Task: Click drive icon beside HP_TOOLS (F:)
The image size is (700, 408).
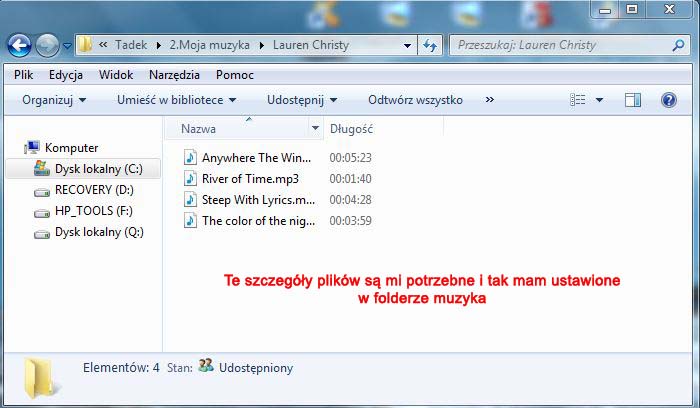Action: pyautogui.click(x=42, y=213)
